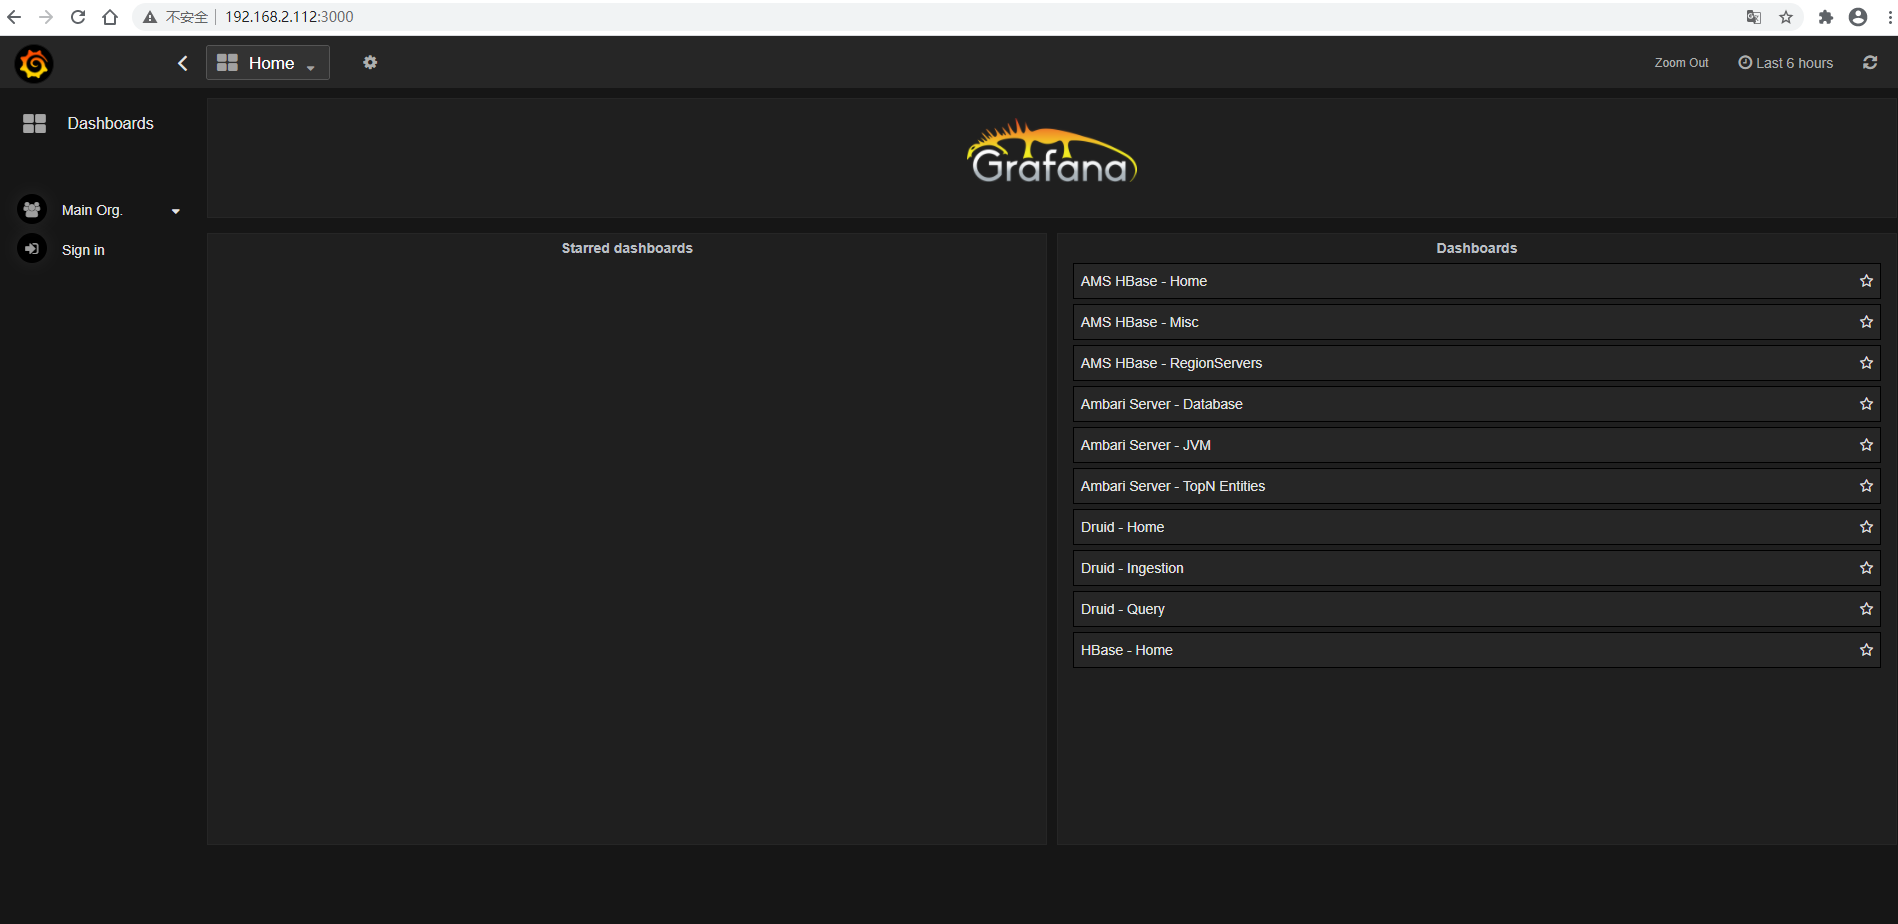Star the Druid - Home dashboard

(1866, 527)
